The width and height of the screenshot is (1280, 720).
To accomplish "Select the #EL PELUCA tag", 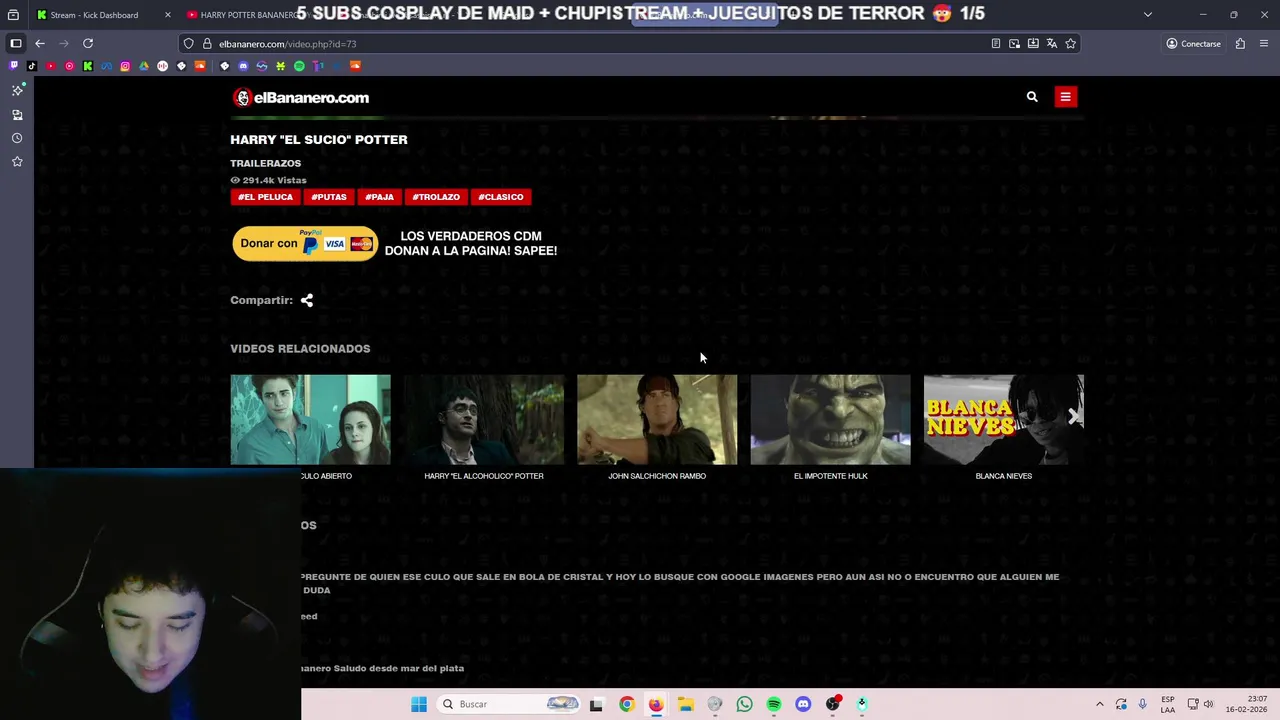I will [265, 197].
